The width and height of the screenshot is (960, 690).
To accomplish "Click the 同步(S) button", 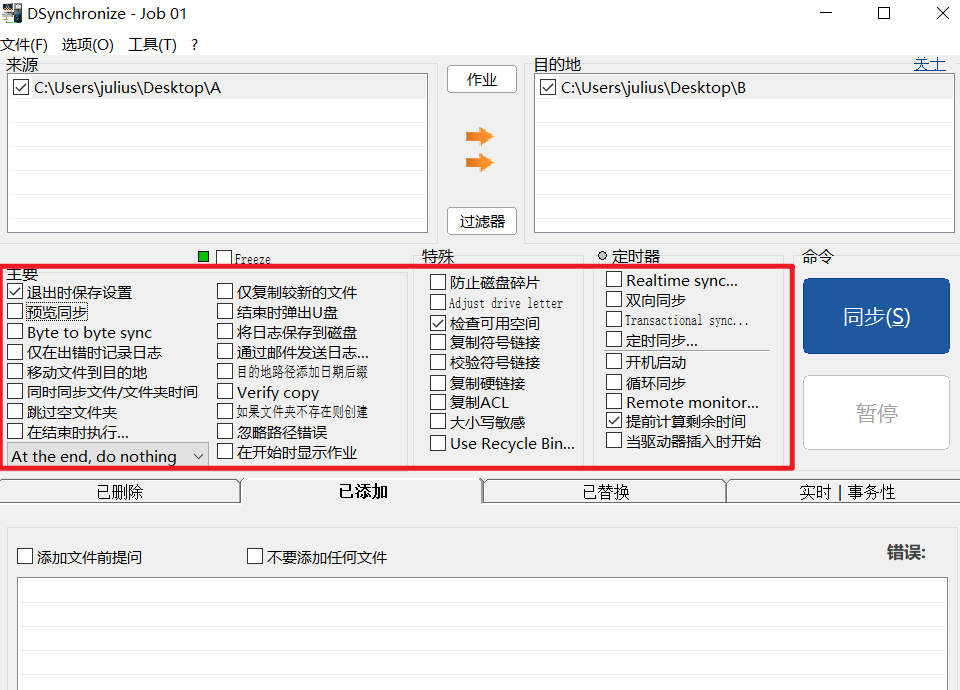I will coord(876,316).
